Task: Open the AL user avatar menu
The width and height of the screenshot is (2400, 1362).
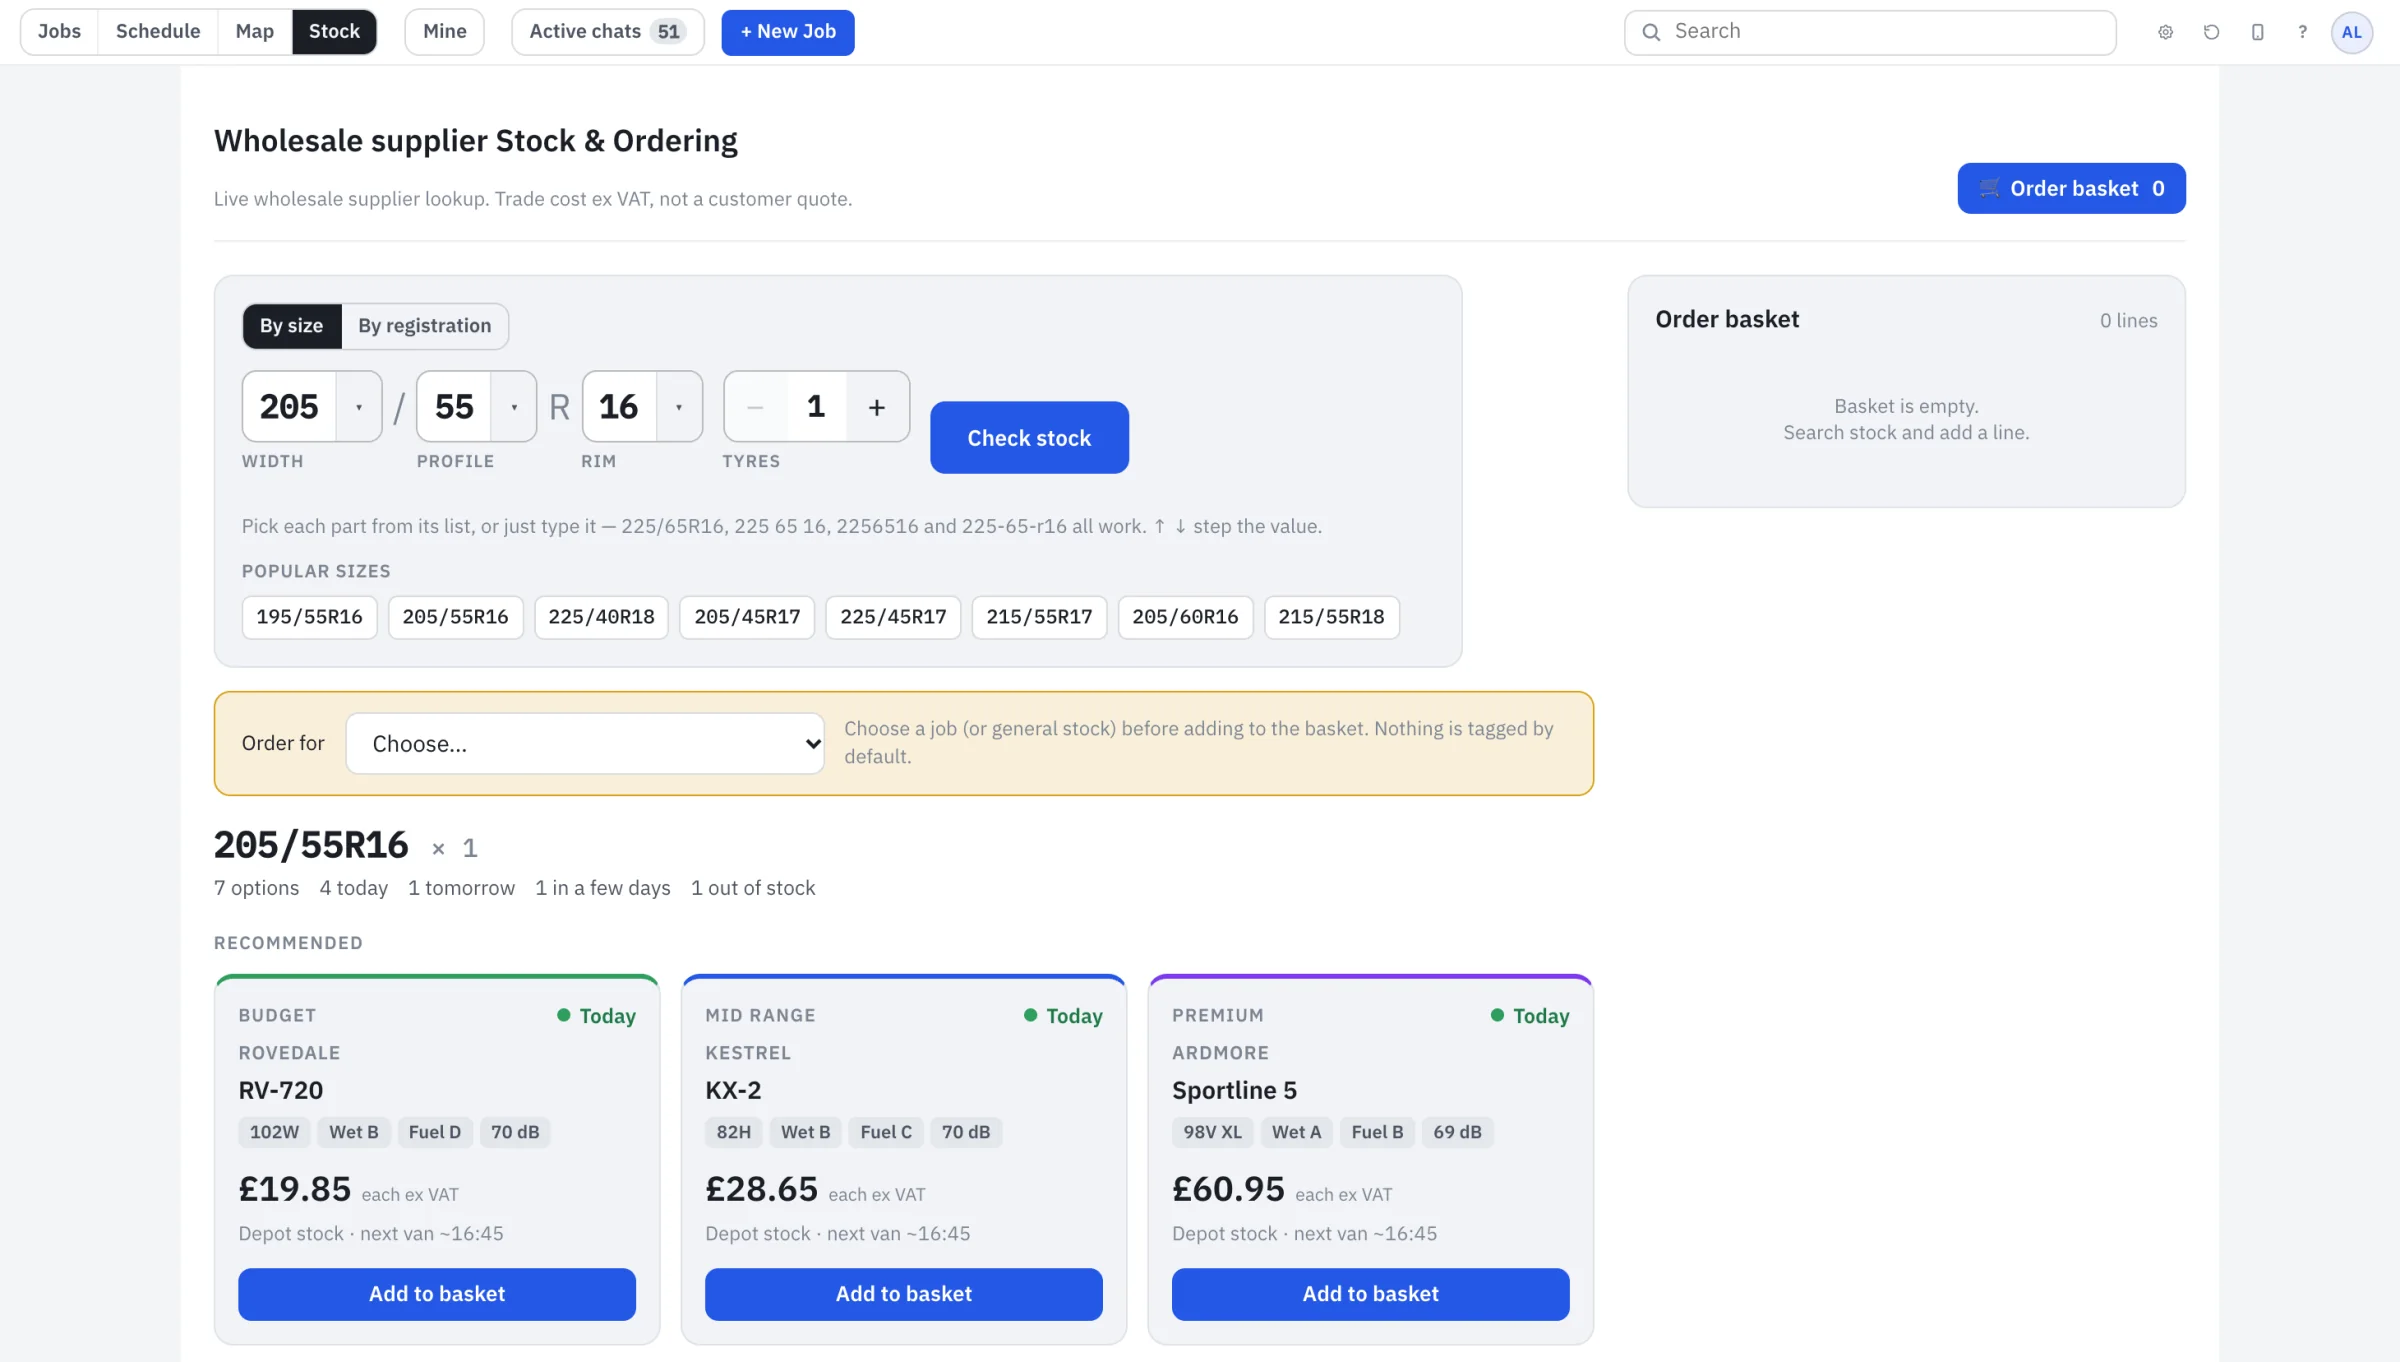Action: tap(2351, 32)
